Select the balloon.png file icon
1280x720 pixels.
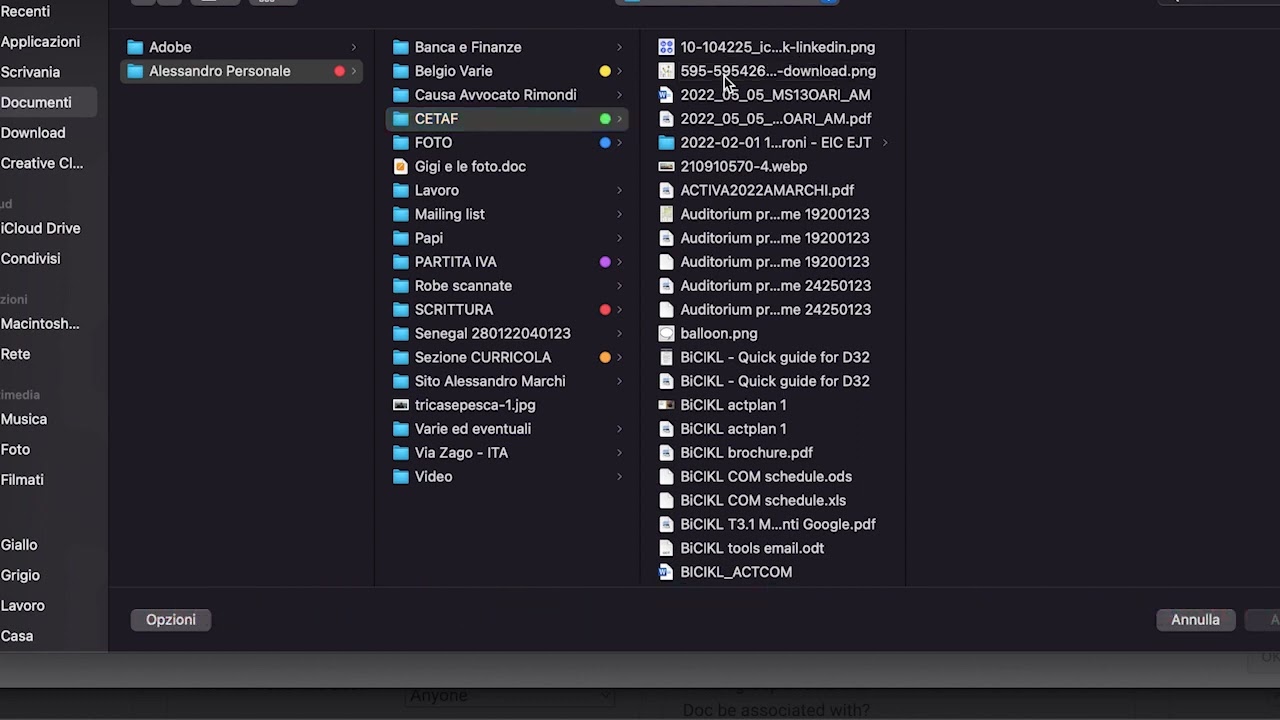point(666,334)
